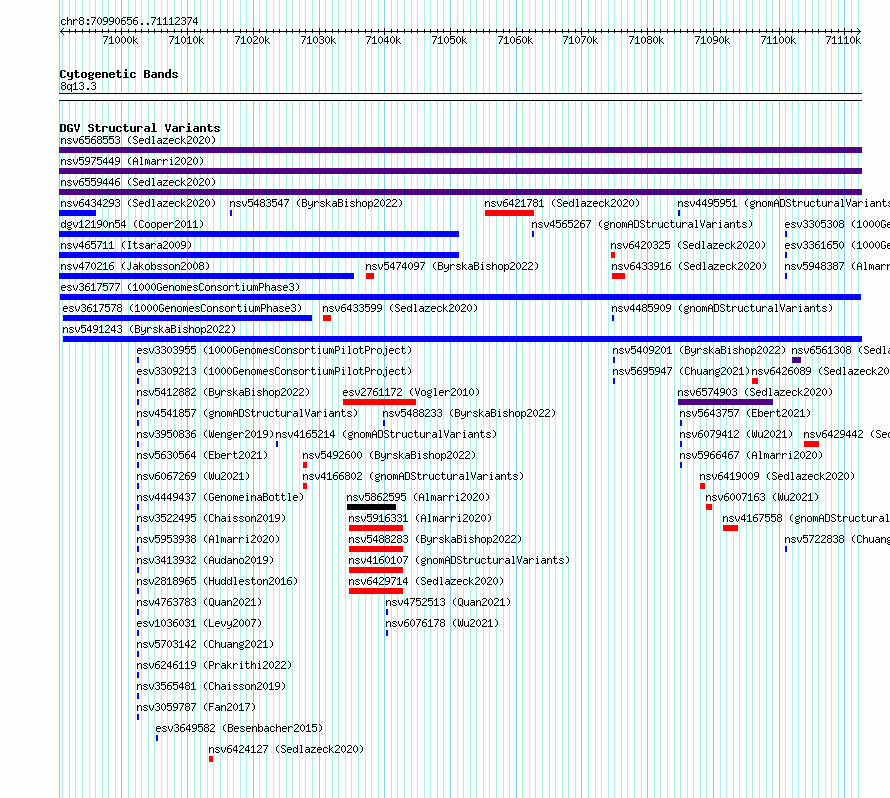Screen dimensions: 890x798
Task: Click the nsv5916331 (Almarri2020) red bar
Action: point(376,528)
